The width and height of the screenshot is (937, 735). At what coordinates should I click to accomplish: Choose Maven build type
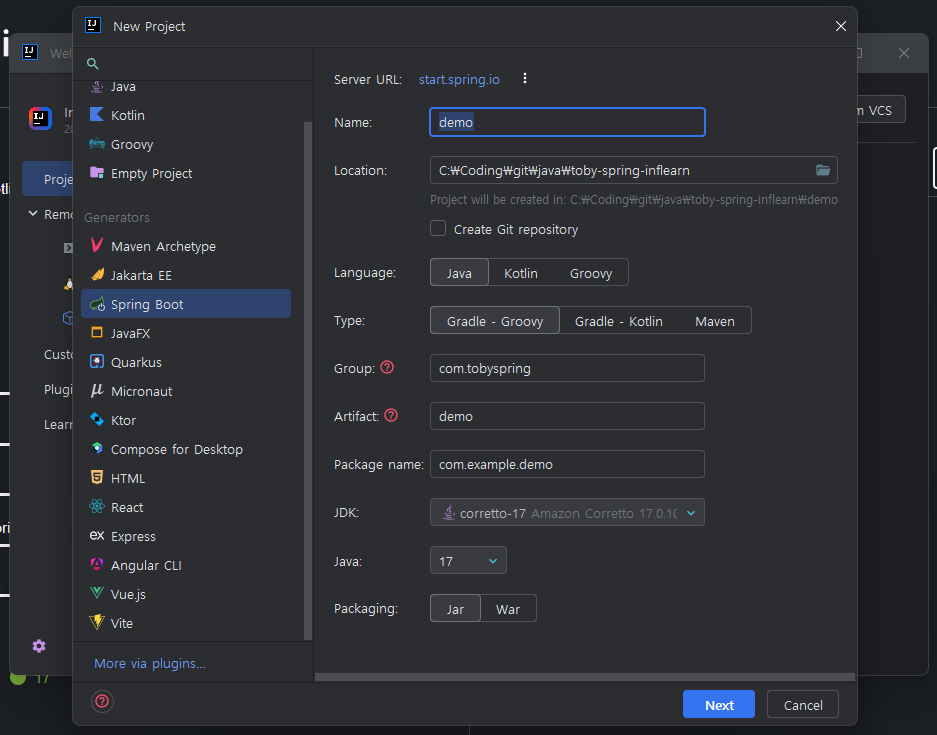pyautogui.click(x=715, y=321)
